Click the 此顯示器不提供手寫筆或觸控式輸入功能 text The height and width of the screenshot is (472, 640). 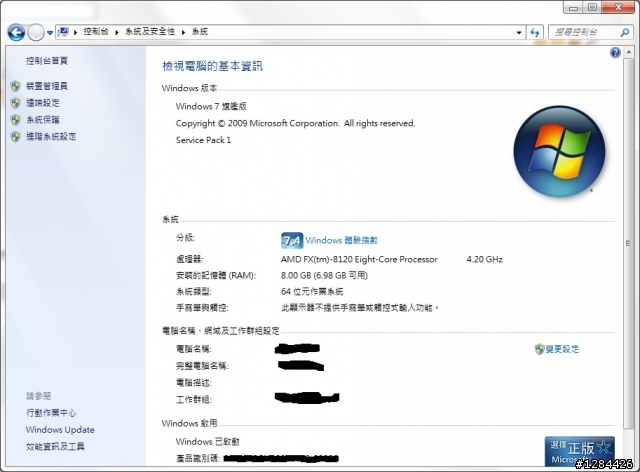(359, 308)
